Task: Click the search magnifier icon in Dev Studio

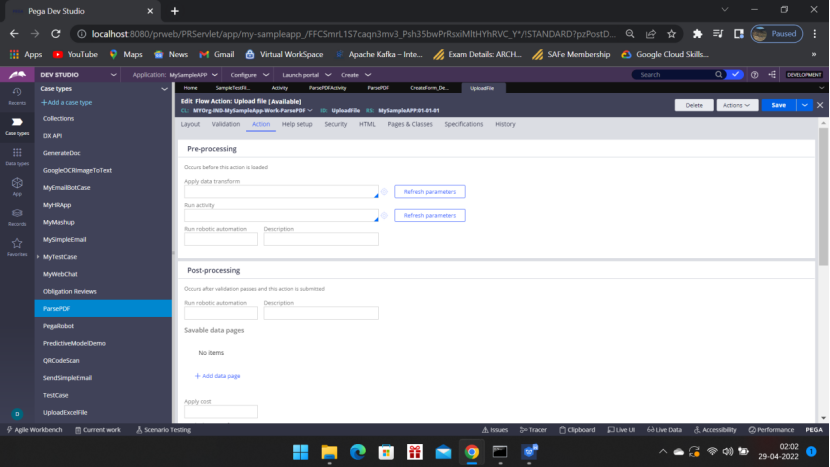Action: [x=718, y=75]
